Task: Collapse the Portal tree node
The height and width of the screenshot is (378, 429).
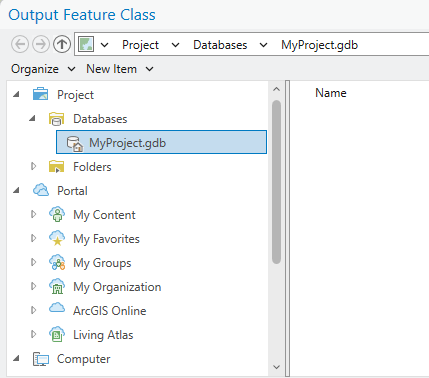Action: click(16, 191)
